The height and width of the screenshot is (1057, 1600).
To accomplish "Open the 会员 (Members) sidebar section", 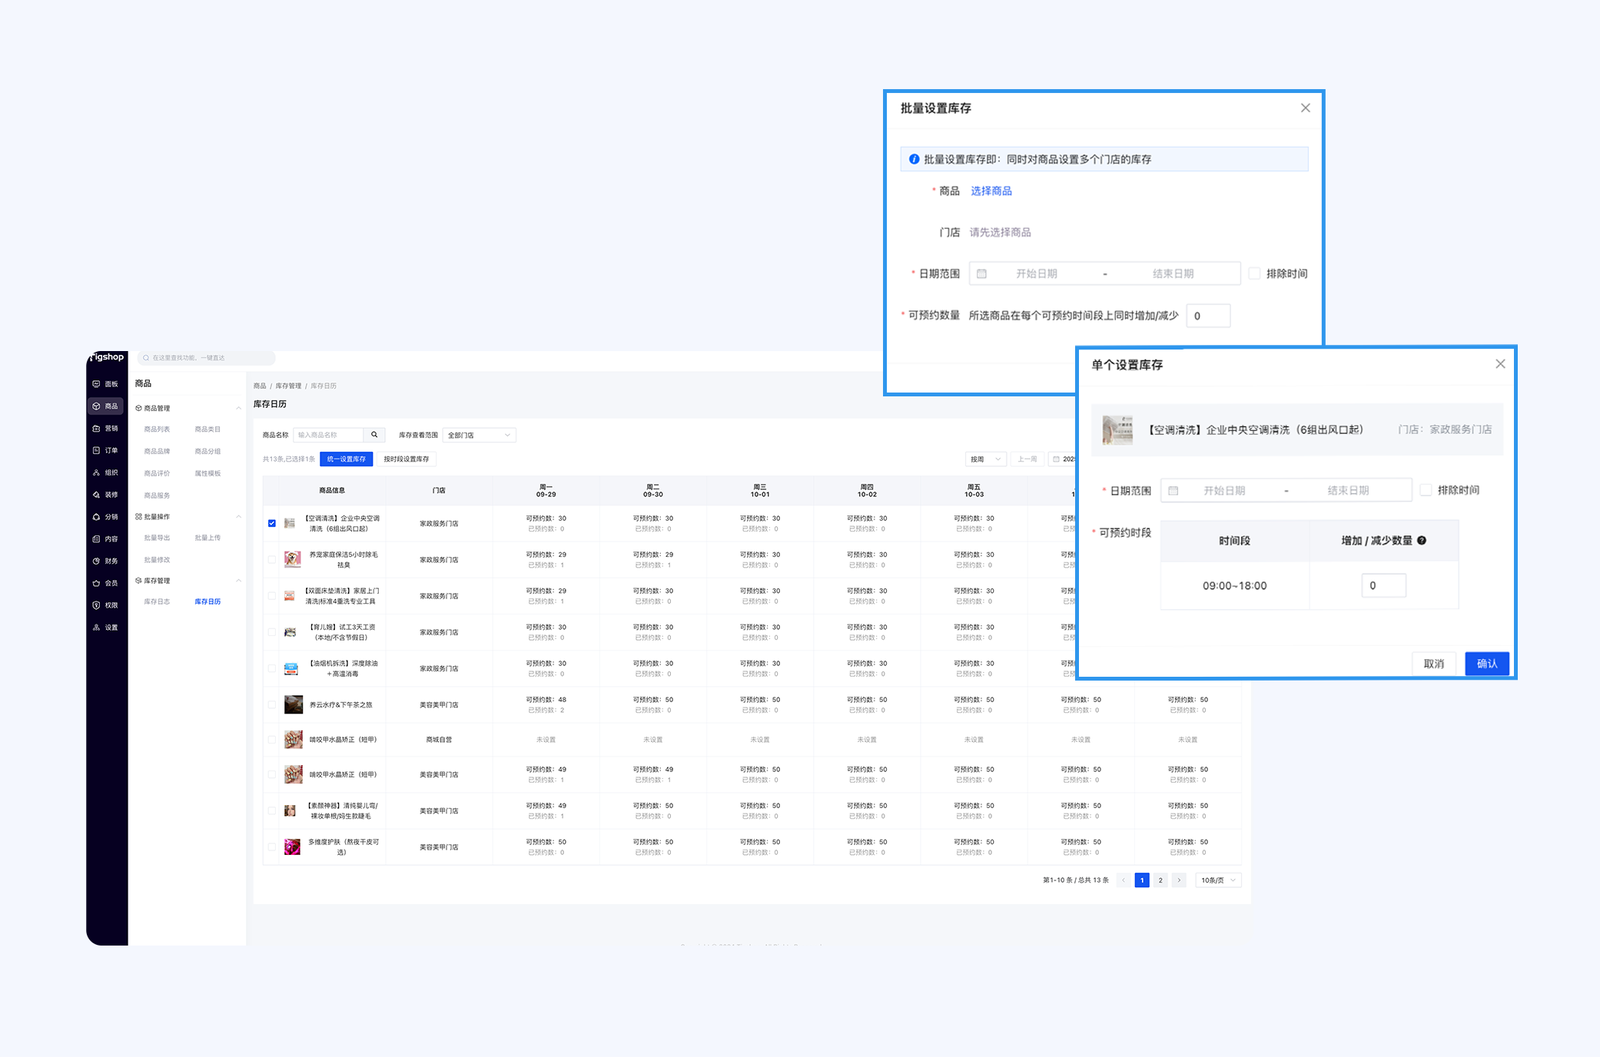I will (105, 583).
